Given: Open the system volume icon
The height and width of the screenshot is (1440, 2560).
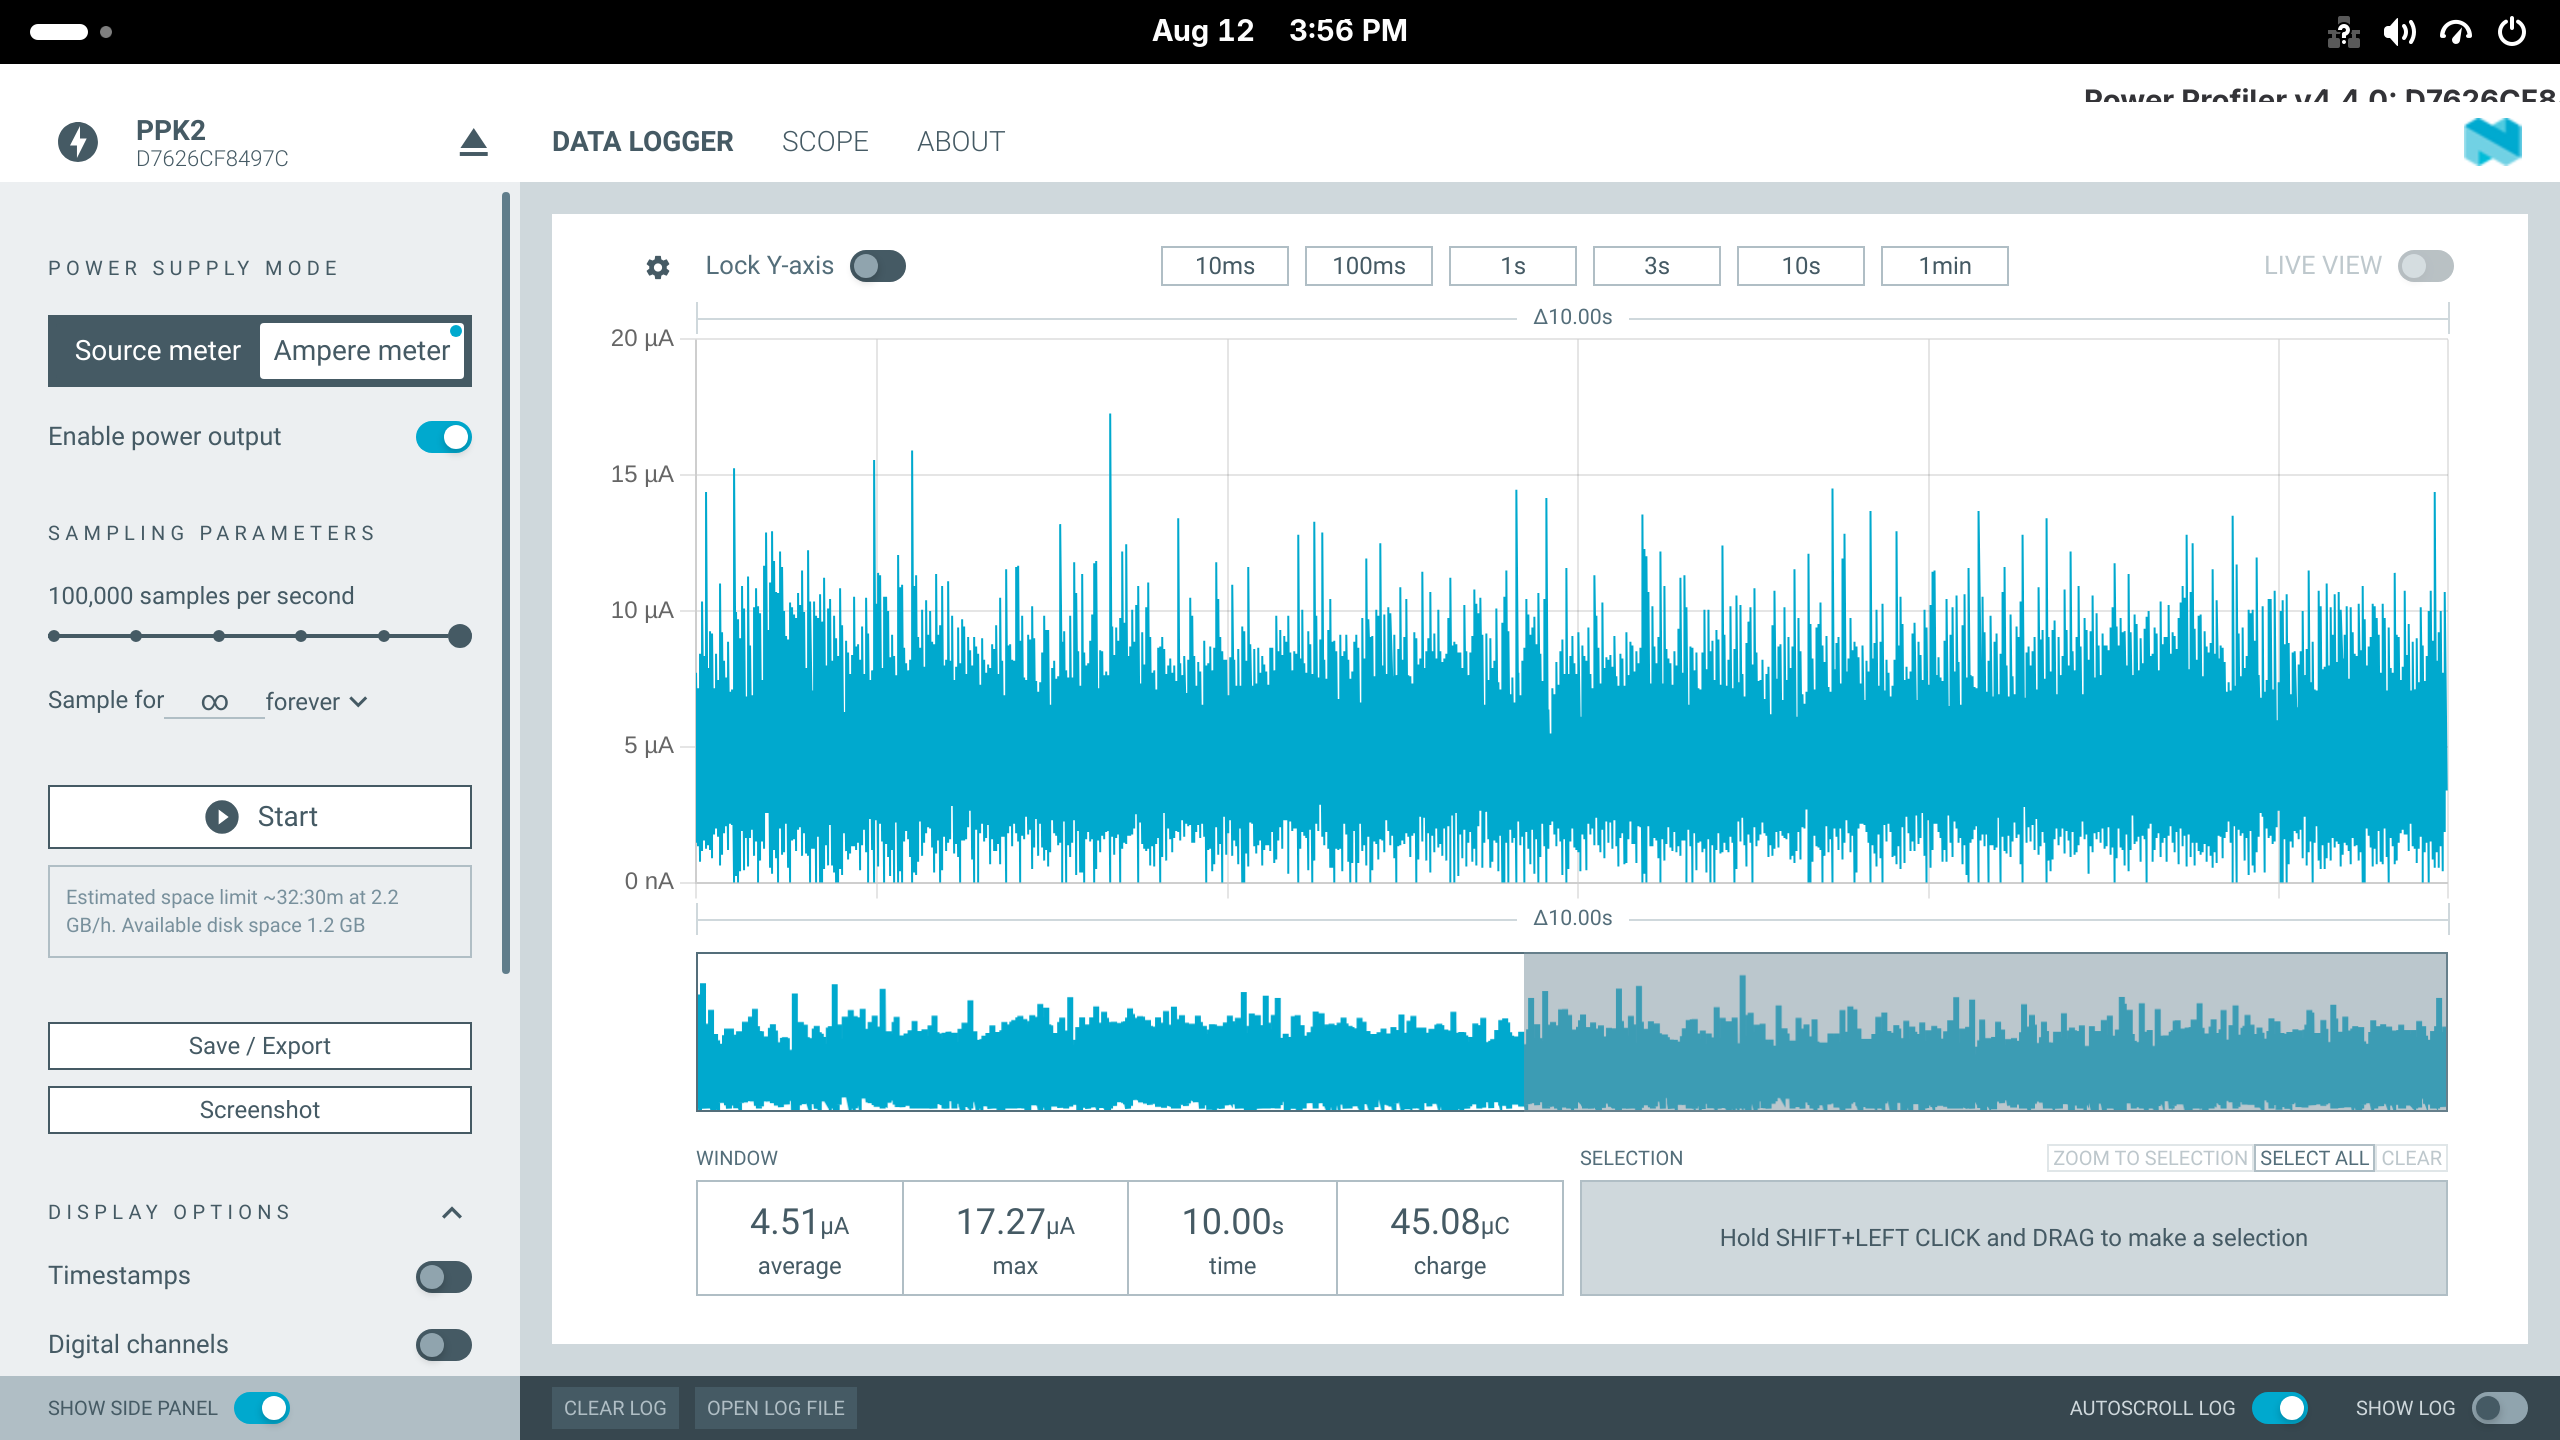Looking at the screenshot, I should [x=2399, y=32].
